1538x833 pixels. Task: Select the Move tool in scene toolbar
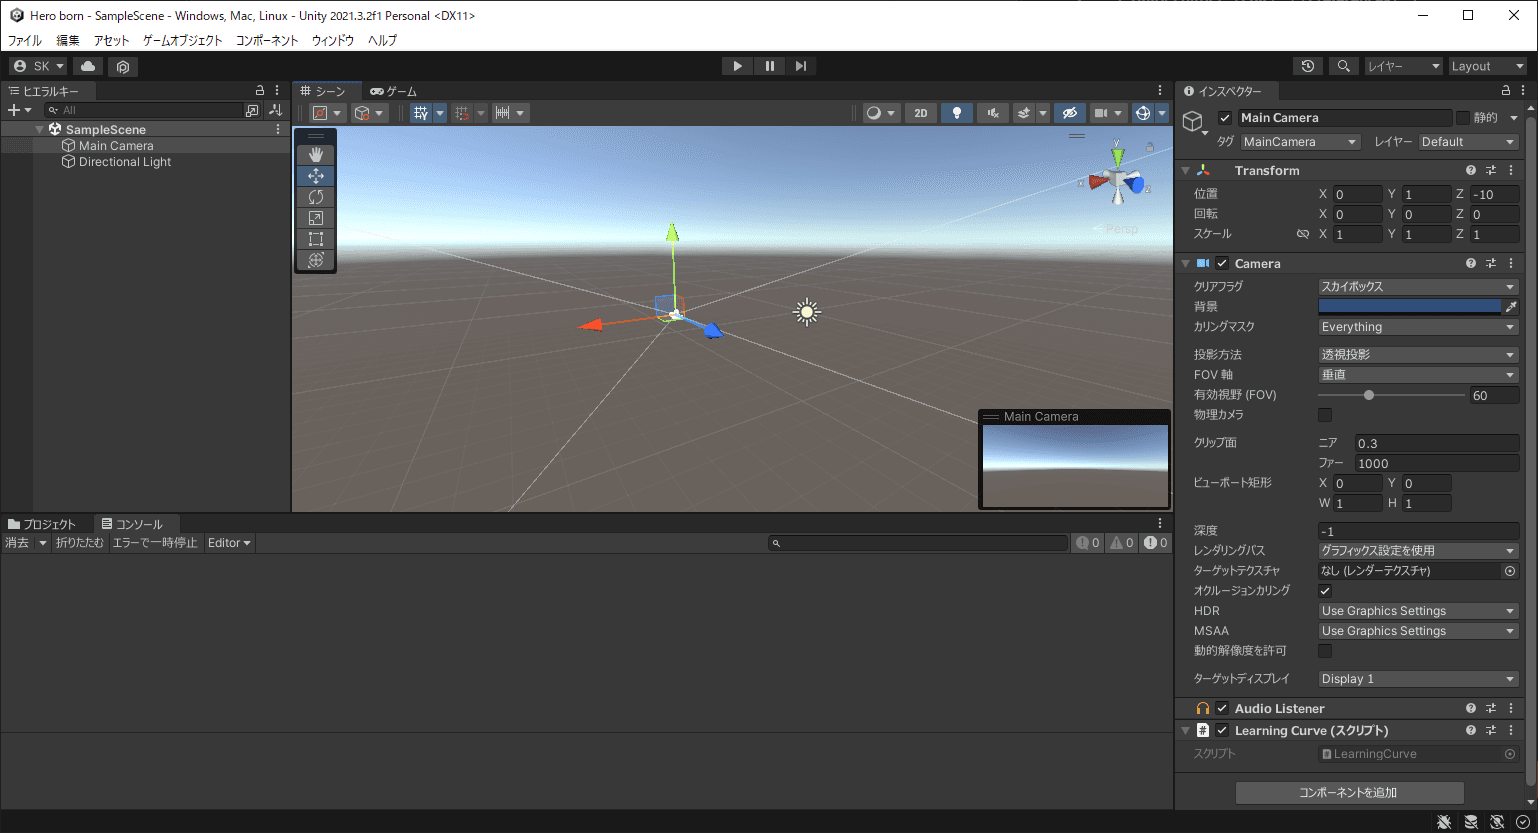[x=316, y=175]
